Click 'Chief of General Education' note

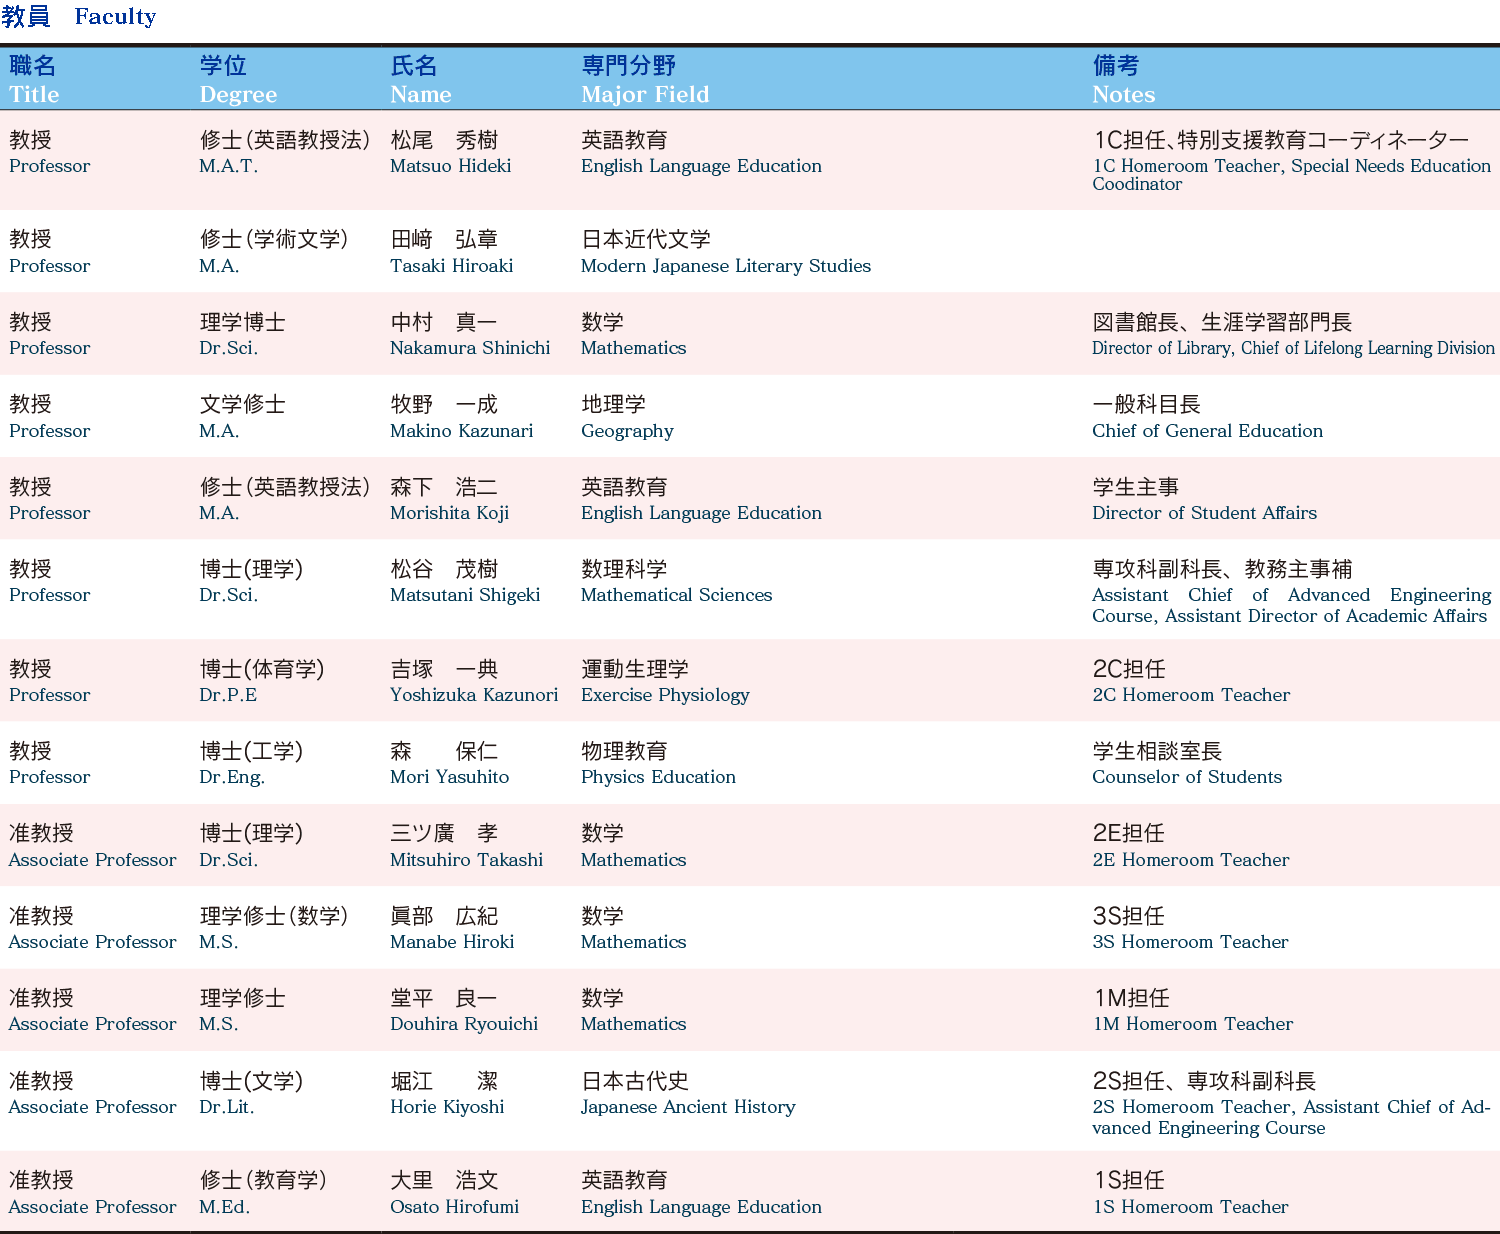[1207, 431]
